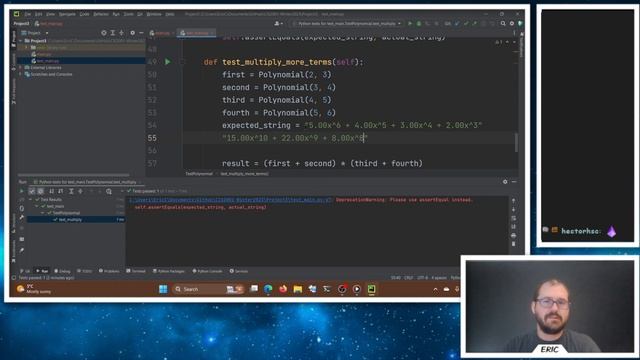Collapse Test Results tree node

click(31, 200)
